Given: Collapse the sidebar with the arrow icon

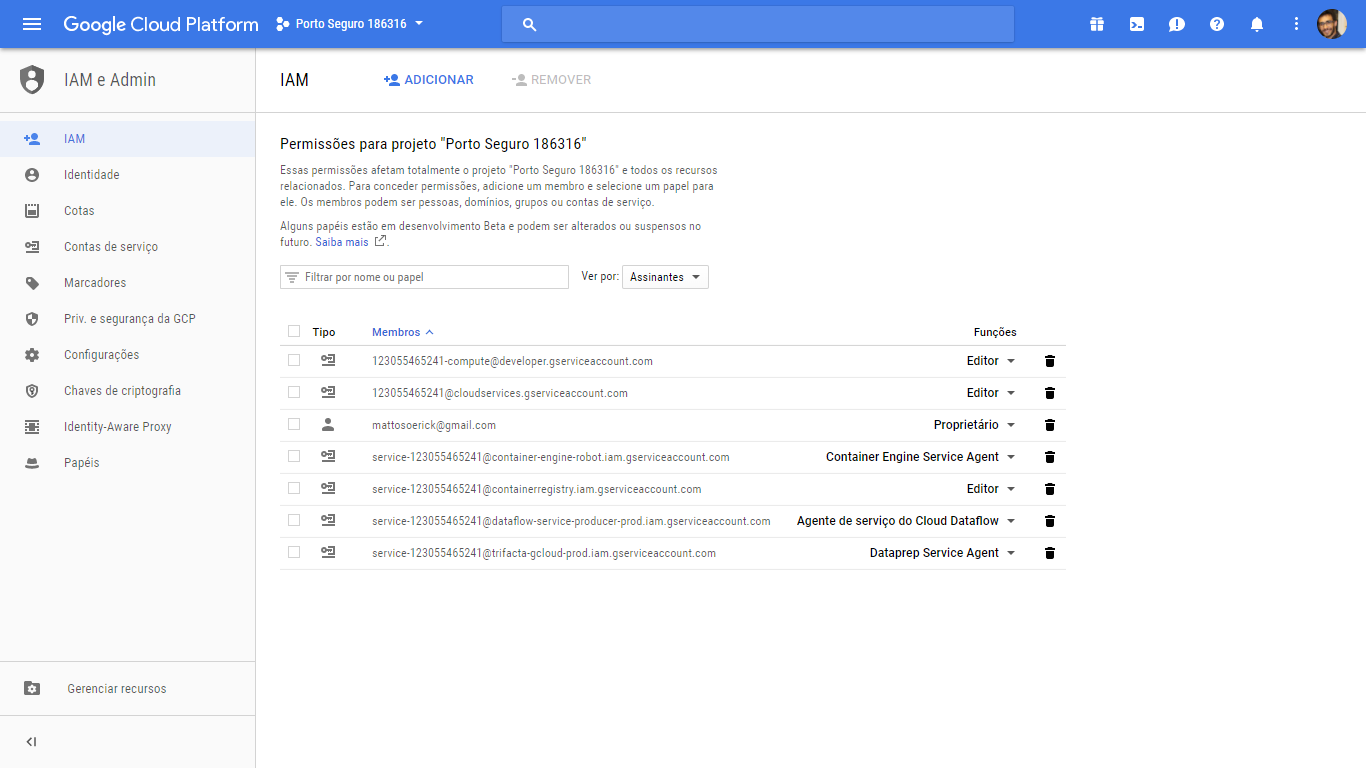Looking at the screenshot, I should pyautogui.click(x=32, y=742).
